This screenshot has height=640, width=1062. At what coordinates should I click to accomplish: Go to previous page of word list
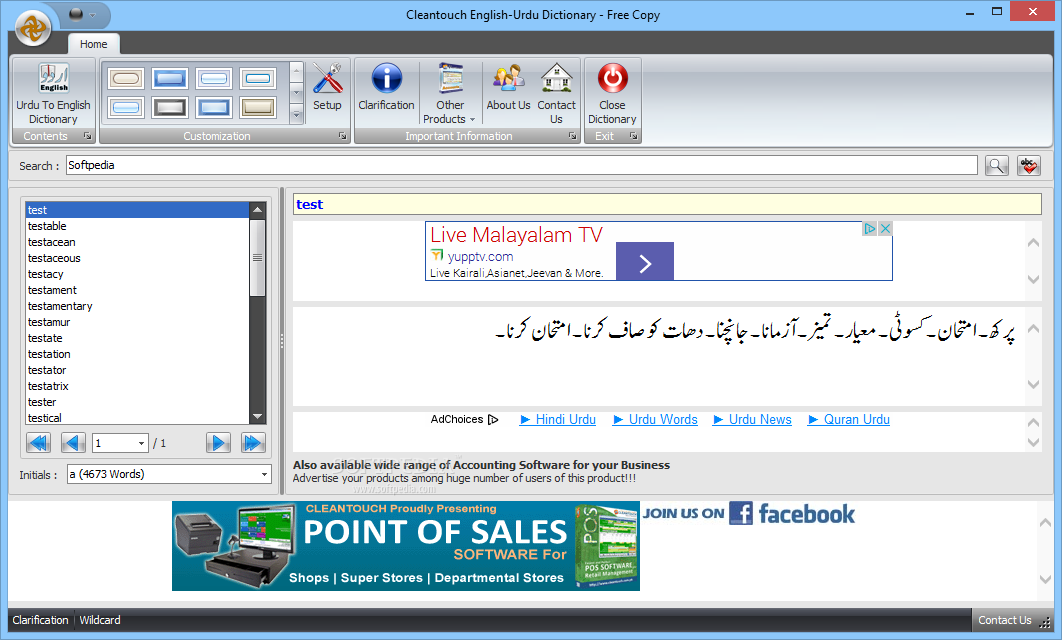point(73,443)
